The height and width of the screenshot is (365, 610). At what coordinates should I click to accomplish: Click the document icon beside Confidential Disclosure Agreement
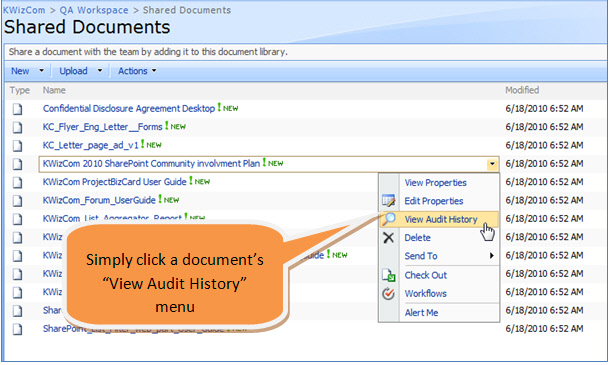click(x=17, y=109)
